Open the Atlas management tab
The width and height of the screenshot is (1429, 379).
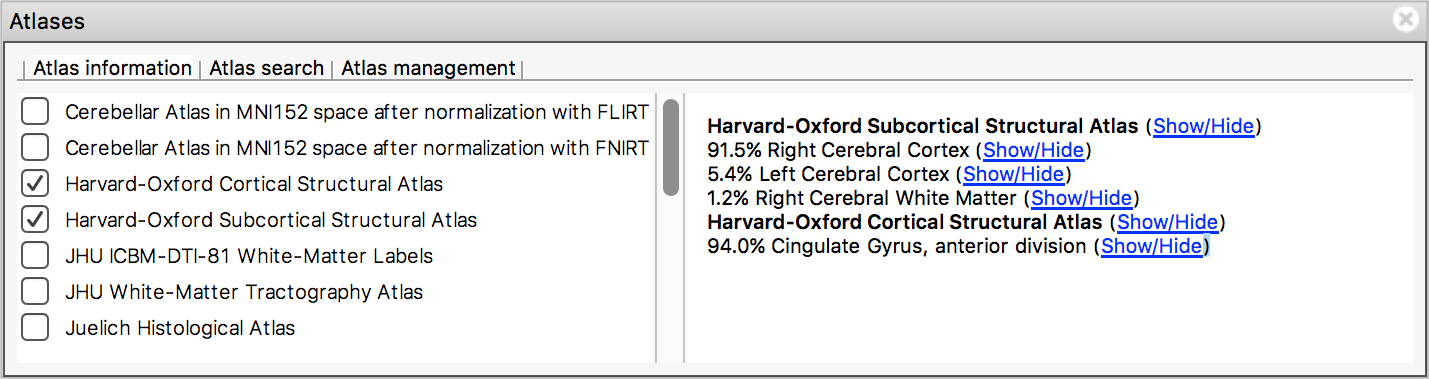point(428,68)
